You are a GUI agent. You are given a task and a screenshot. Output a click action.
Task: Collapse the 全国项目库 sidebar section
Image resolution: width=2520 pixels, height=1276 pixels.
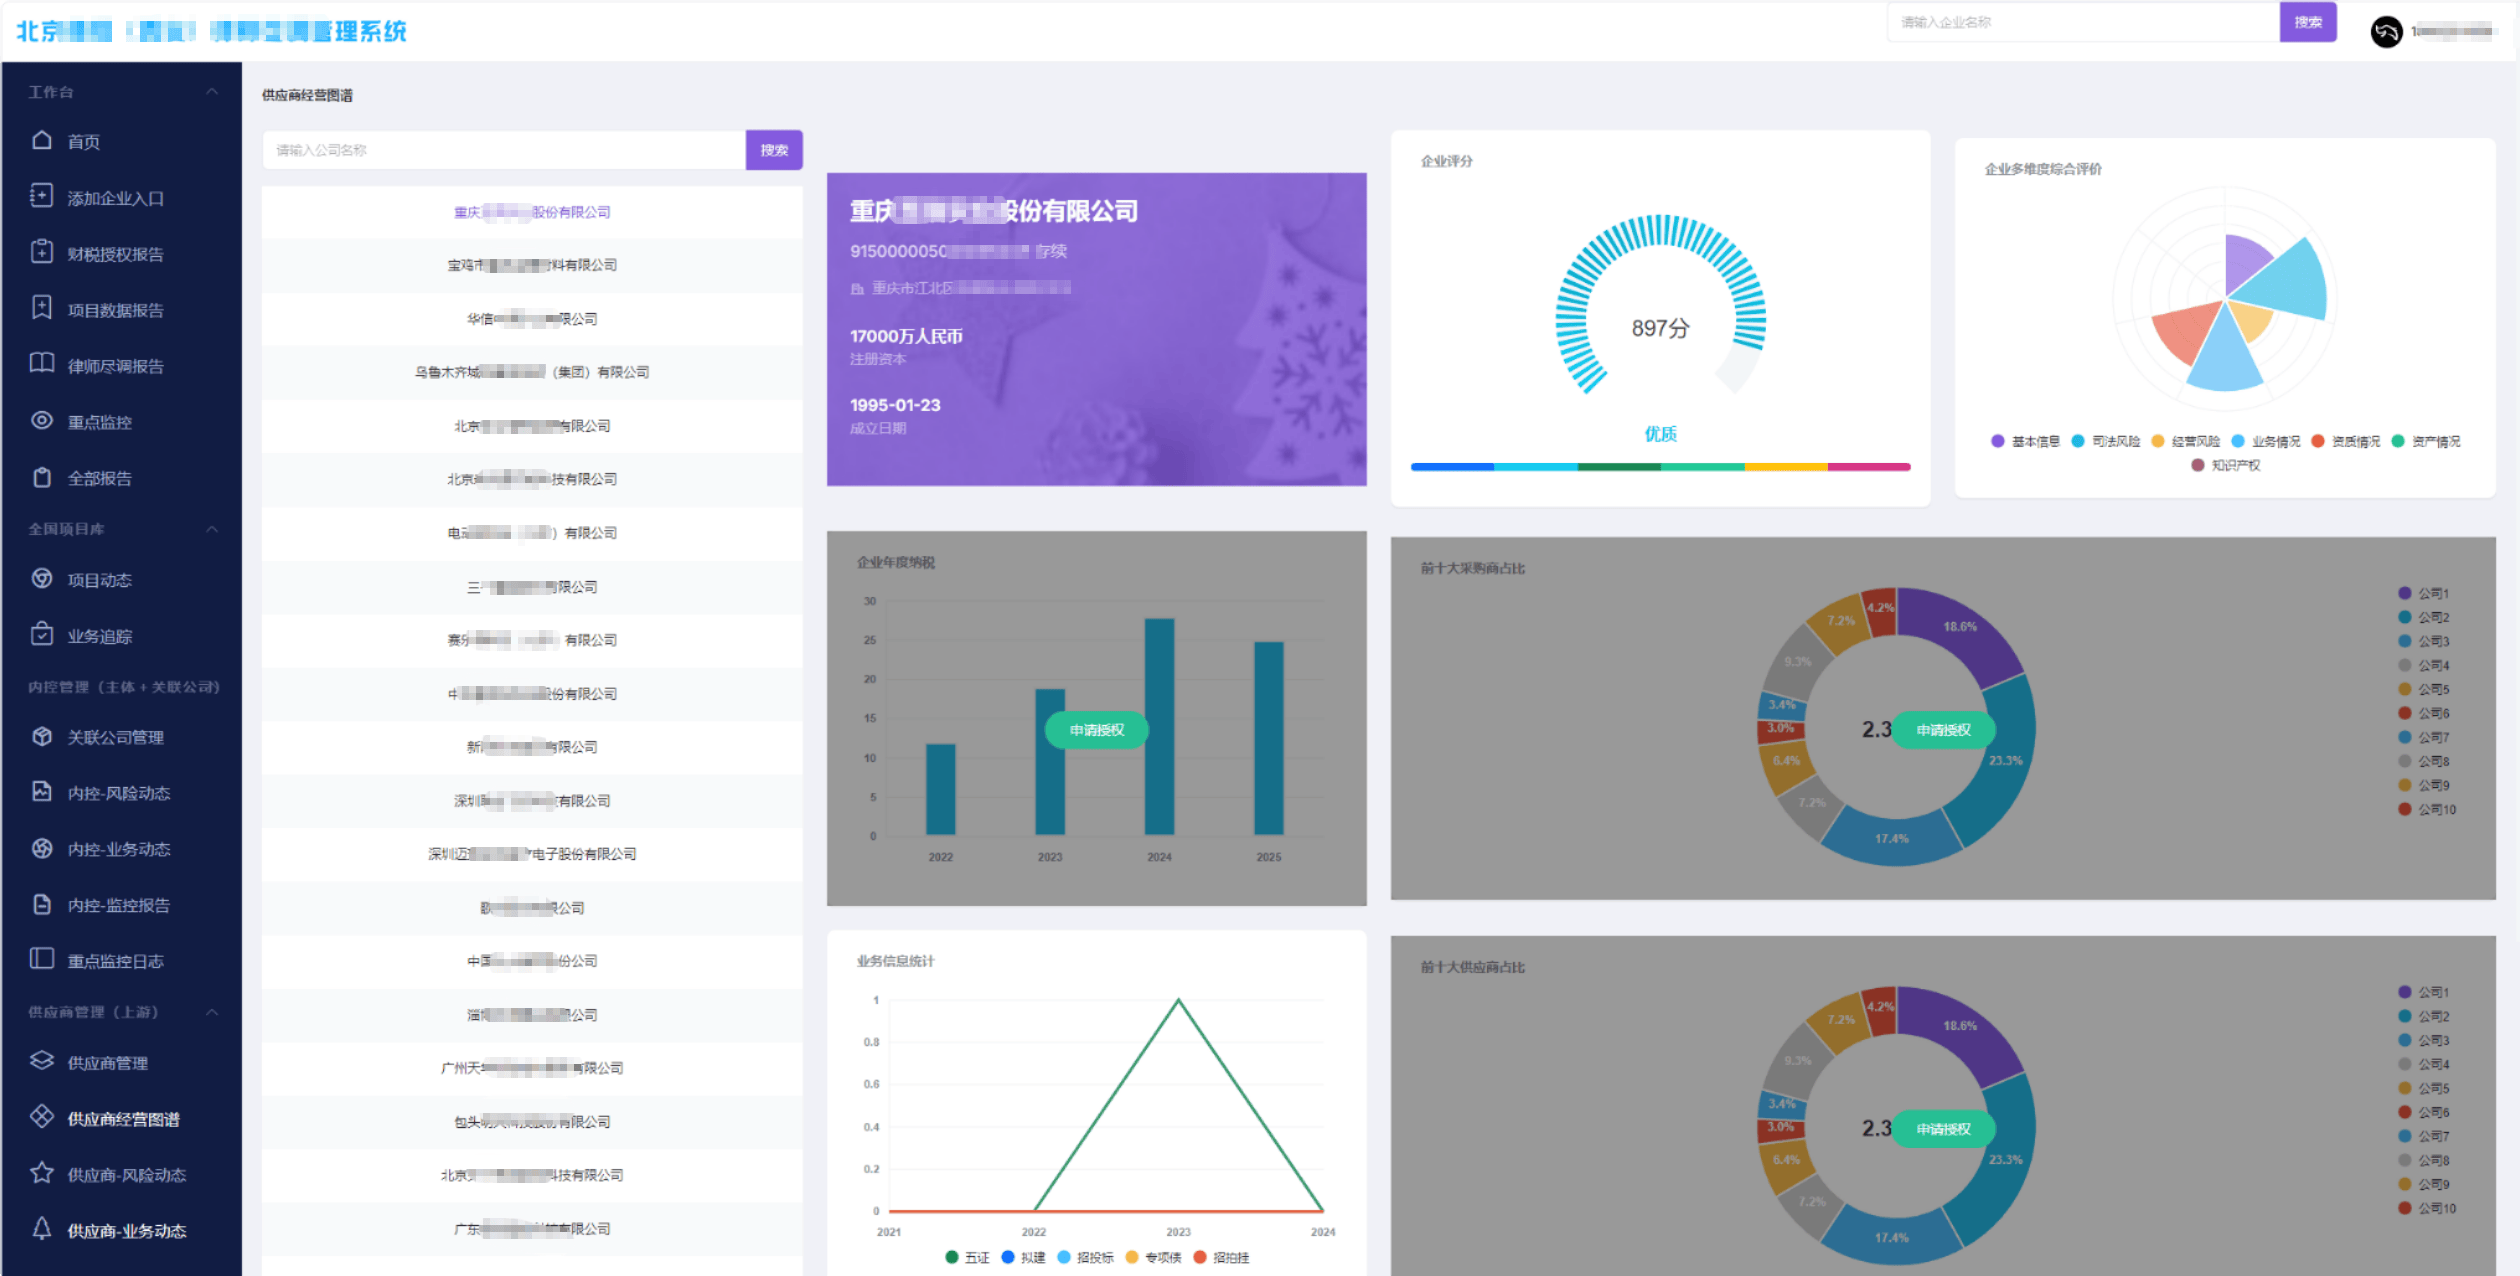point(212,528)
